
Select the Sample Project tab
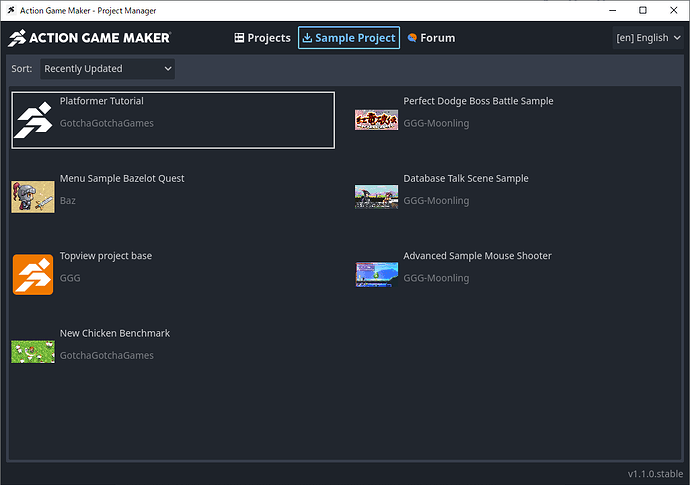349,38
